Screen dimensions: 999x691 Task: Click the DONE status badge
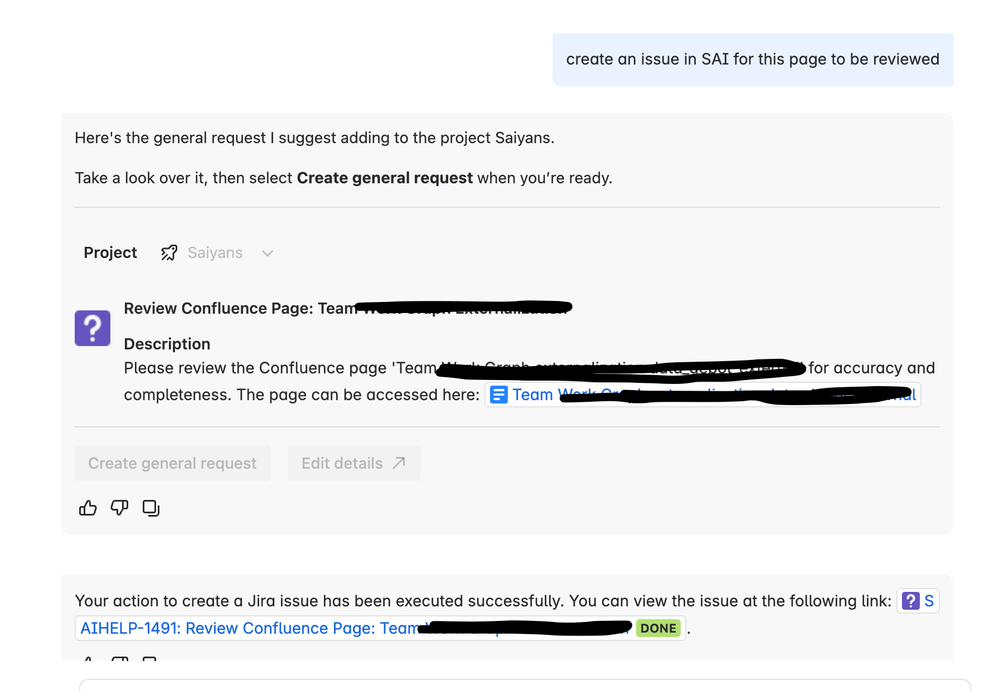tap(658, 629)
